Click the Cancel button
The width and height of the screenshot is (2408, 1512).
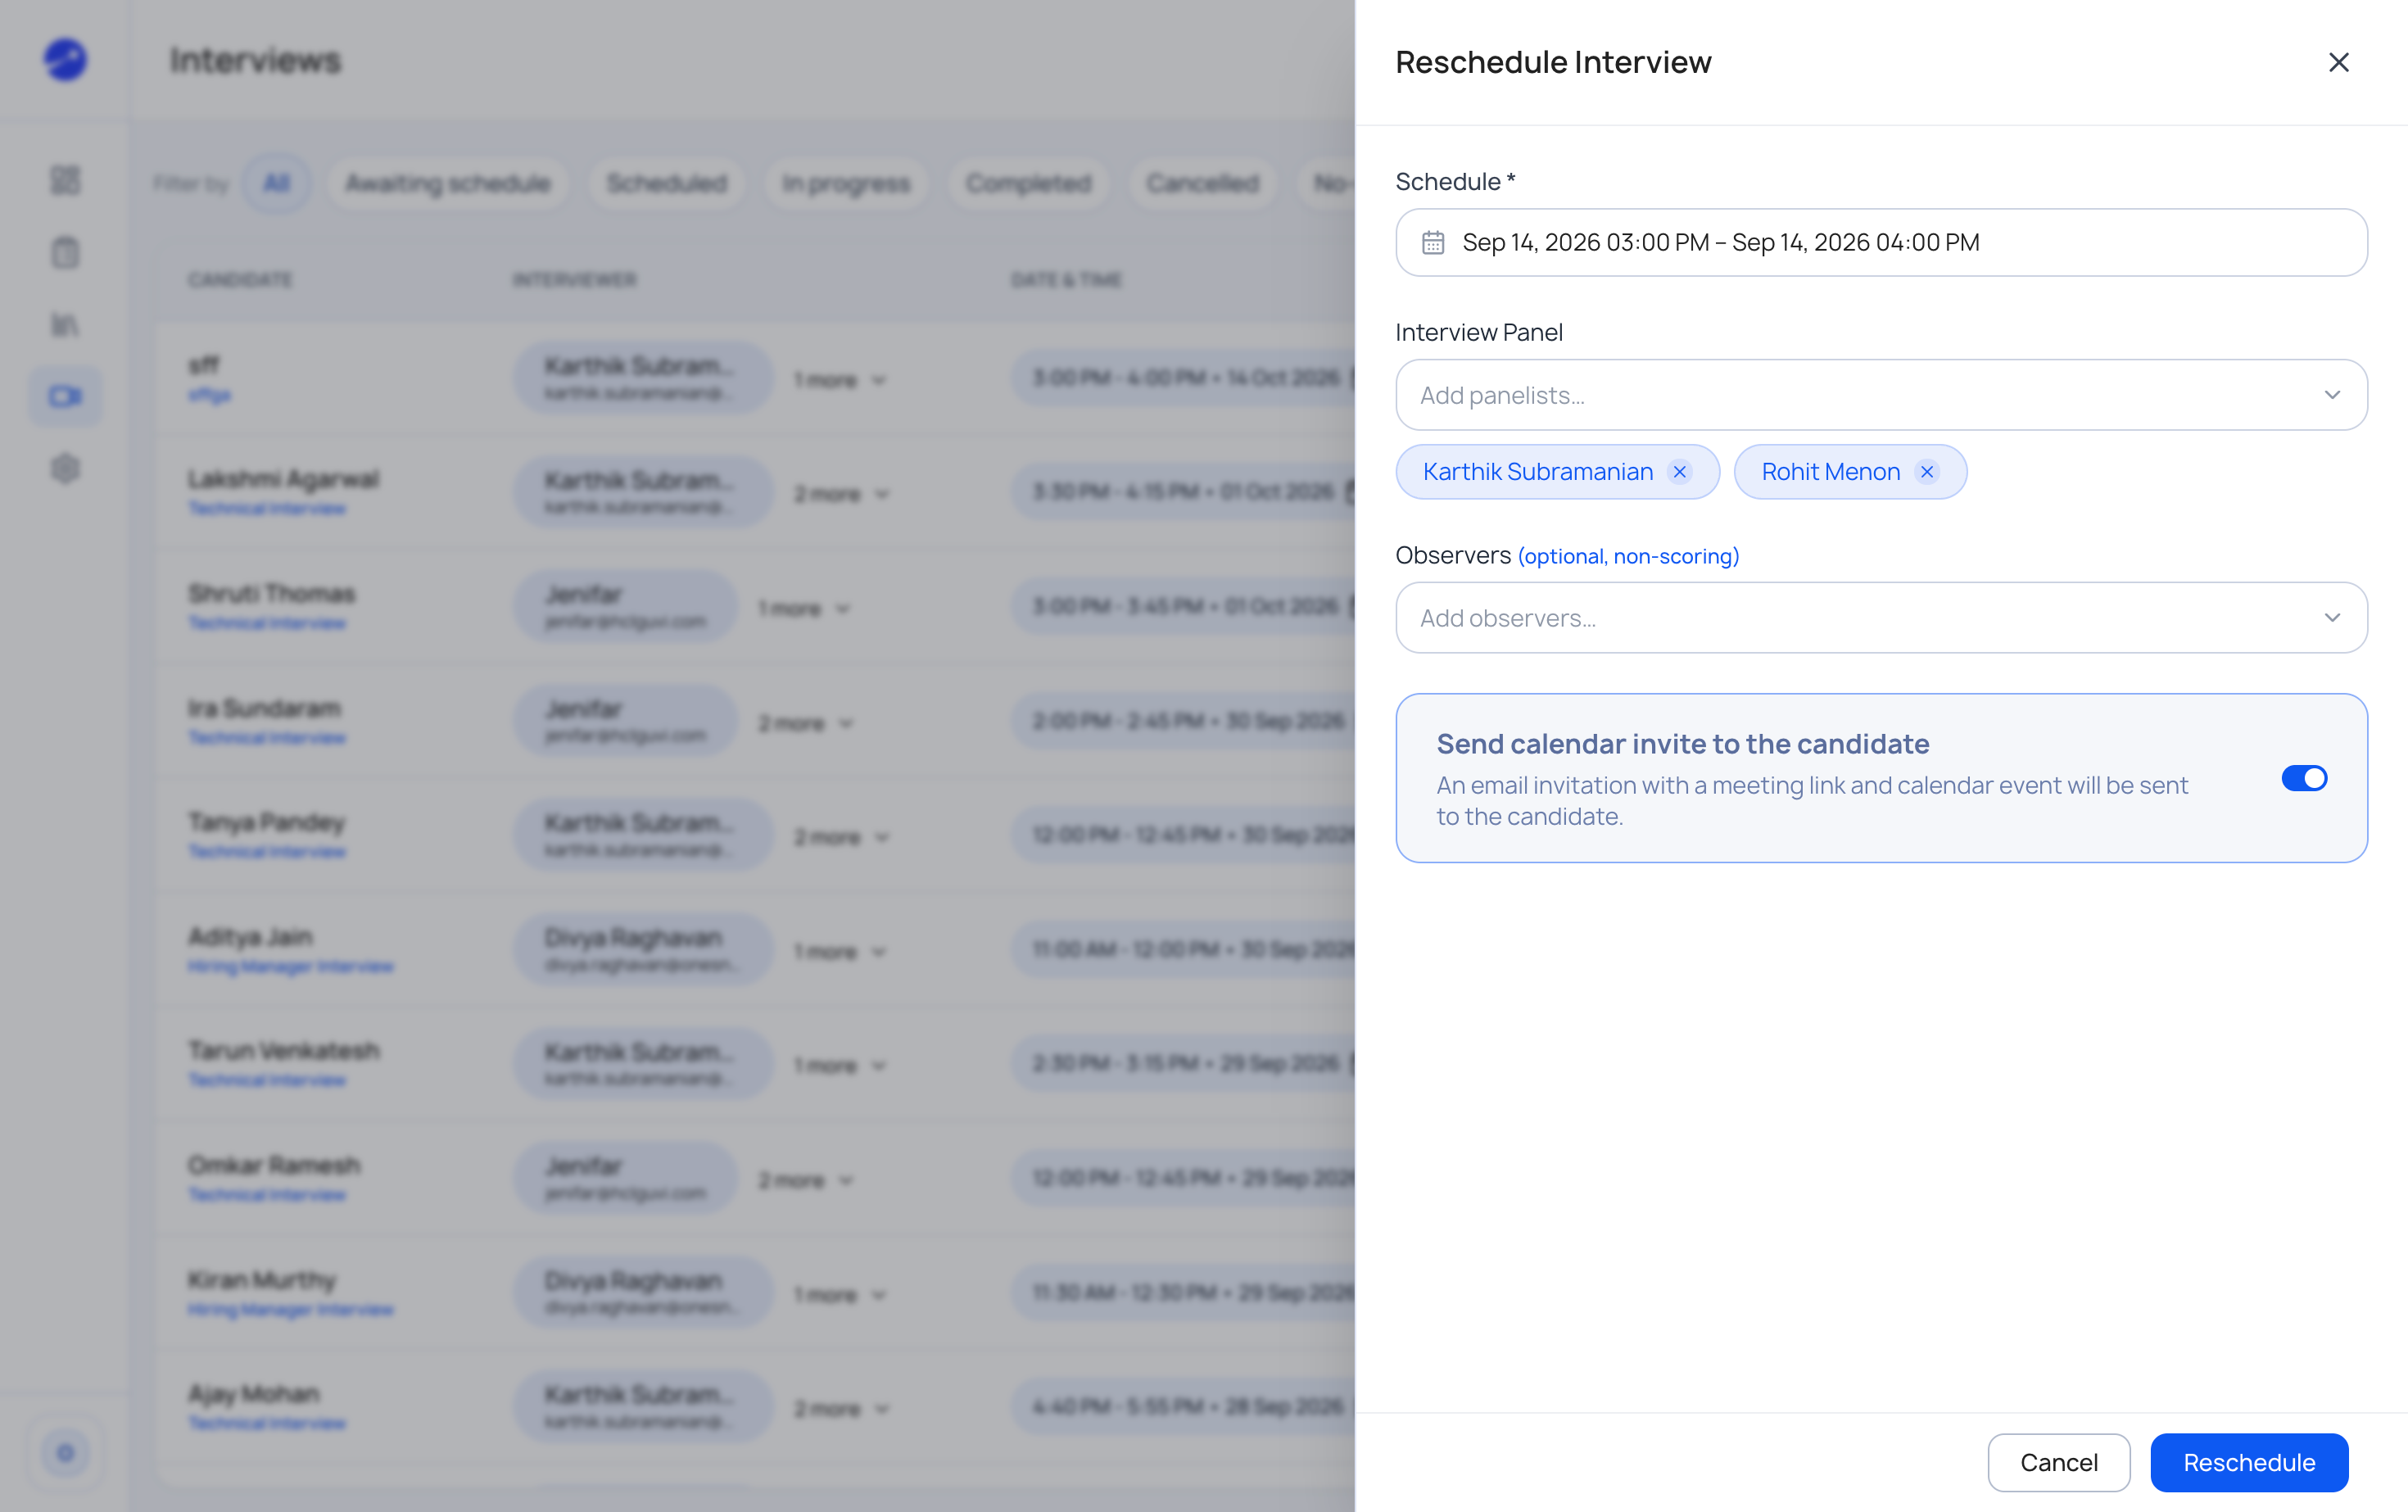pyautogui.click(x=2058, y=1462)
